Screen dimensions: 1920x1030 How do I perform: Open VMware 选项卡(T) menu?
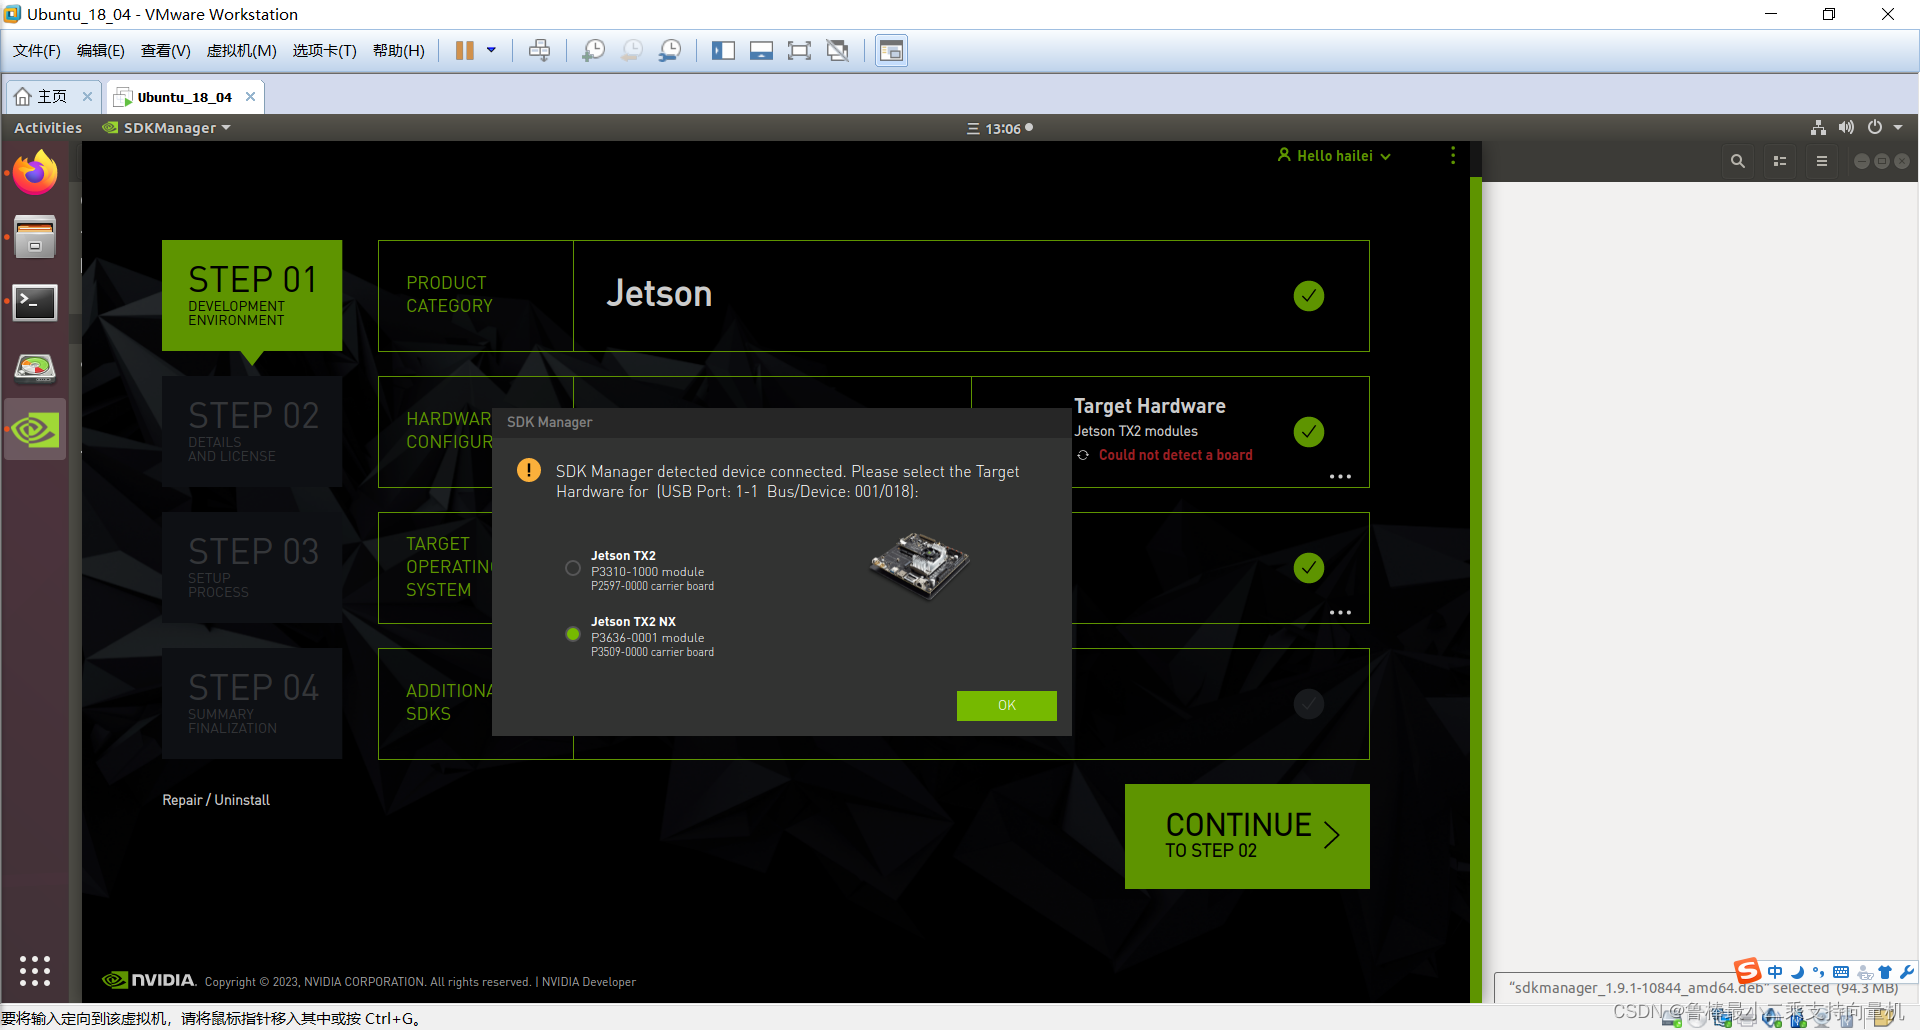tap(324, 51)
